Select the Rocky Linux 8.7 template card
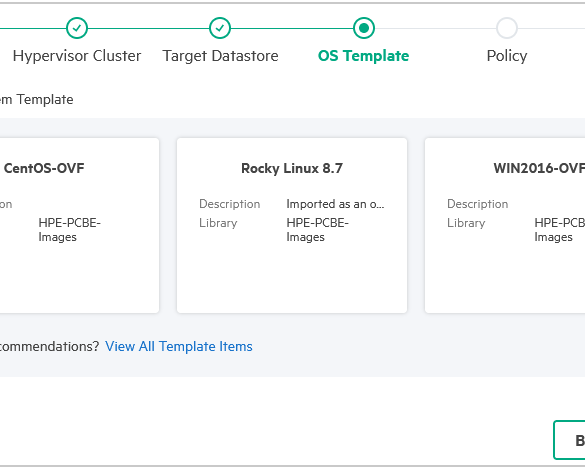Viewport: 585px width, 471px height. coord(292,225)
